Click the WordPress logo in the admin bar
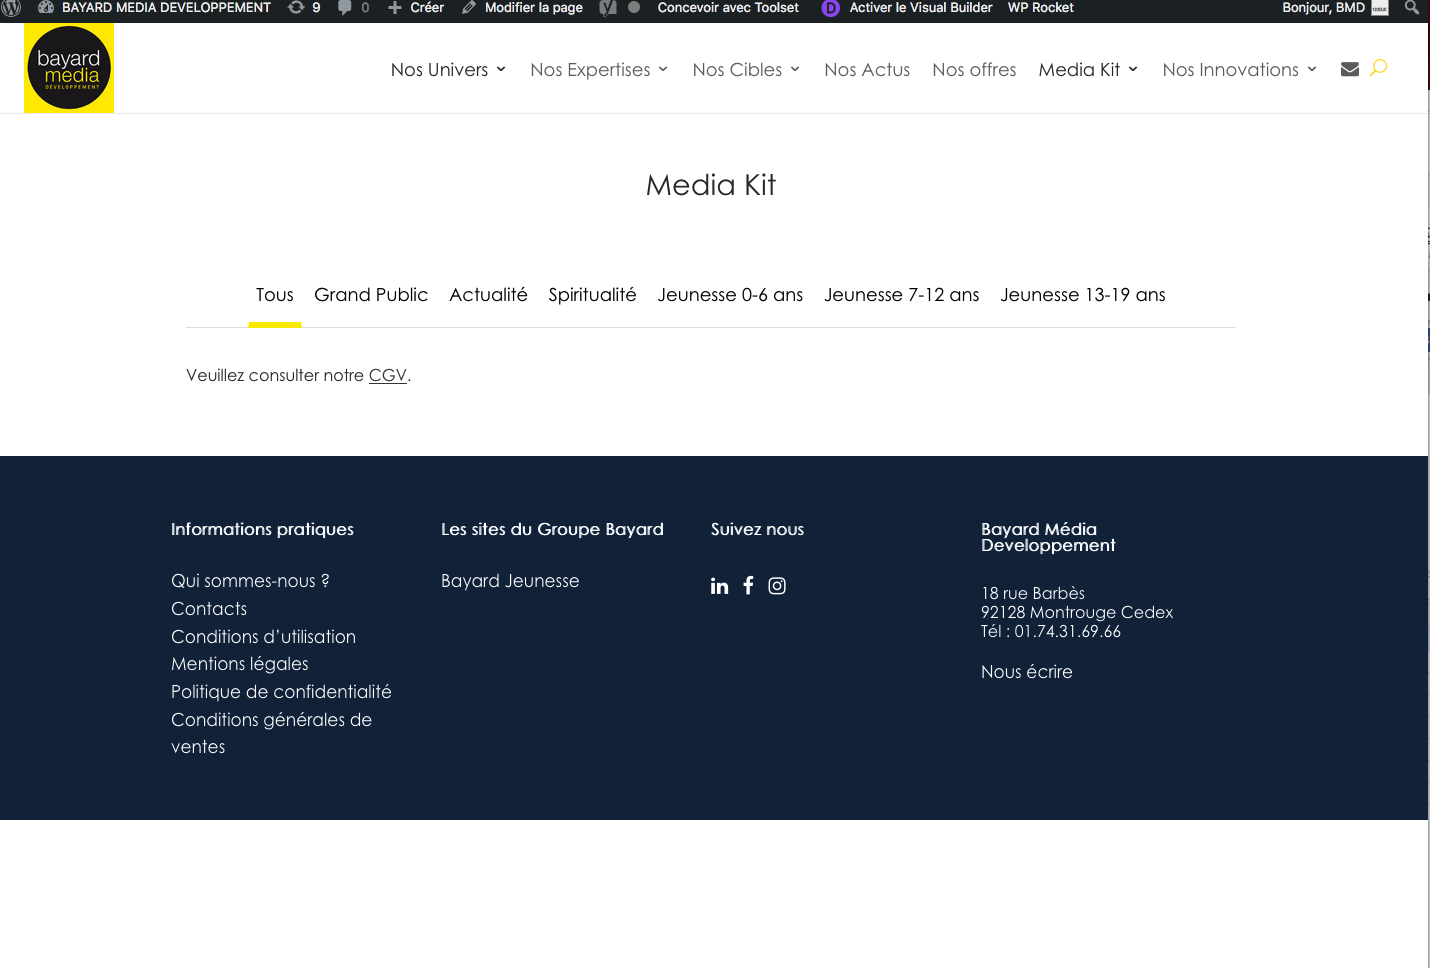Image resolution: width=1430 pixels, height=968 pixels. (12, 8)
